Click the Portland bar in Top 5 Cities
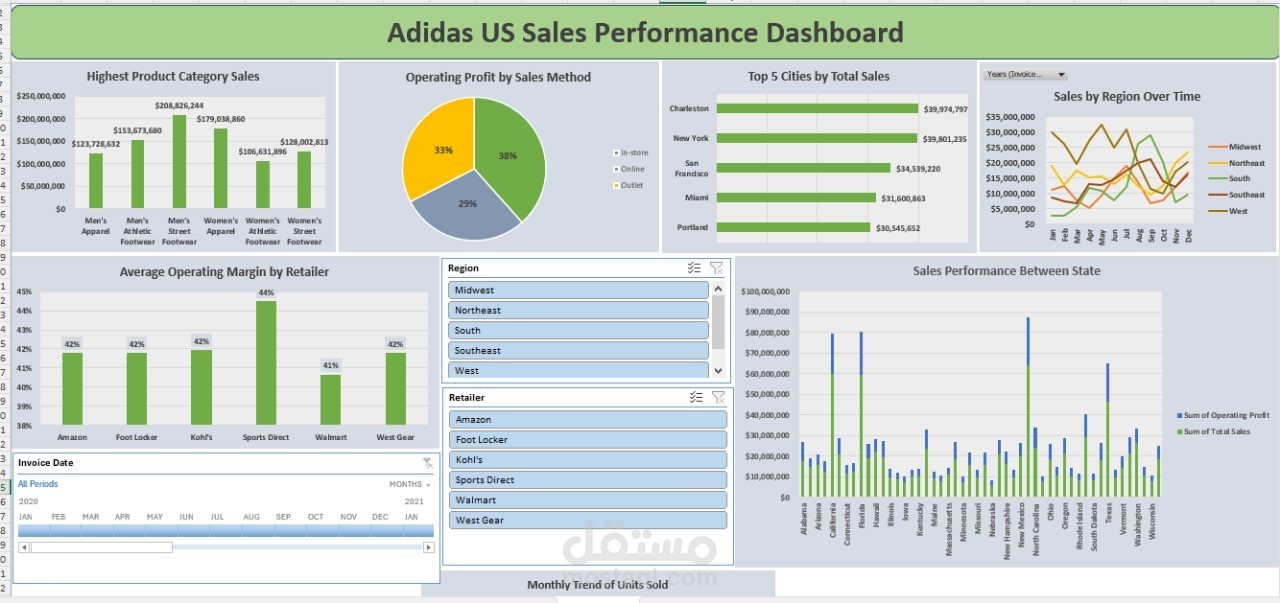 [x=794, y=227]
